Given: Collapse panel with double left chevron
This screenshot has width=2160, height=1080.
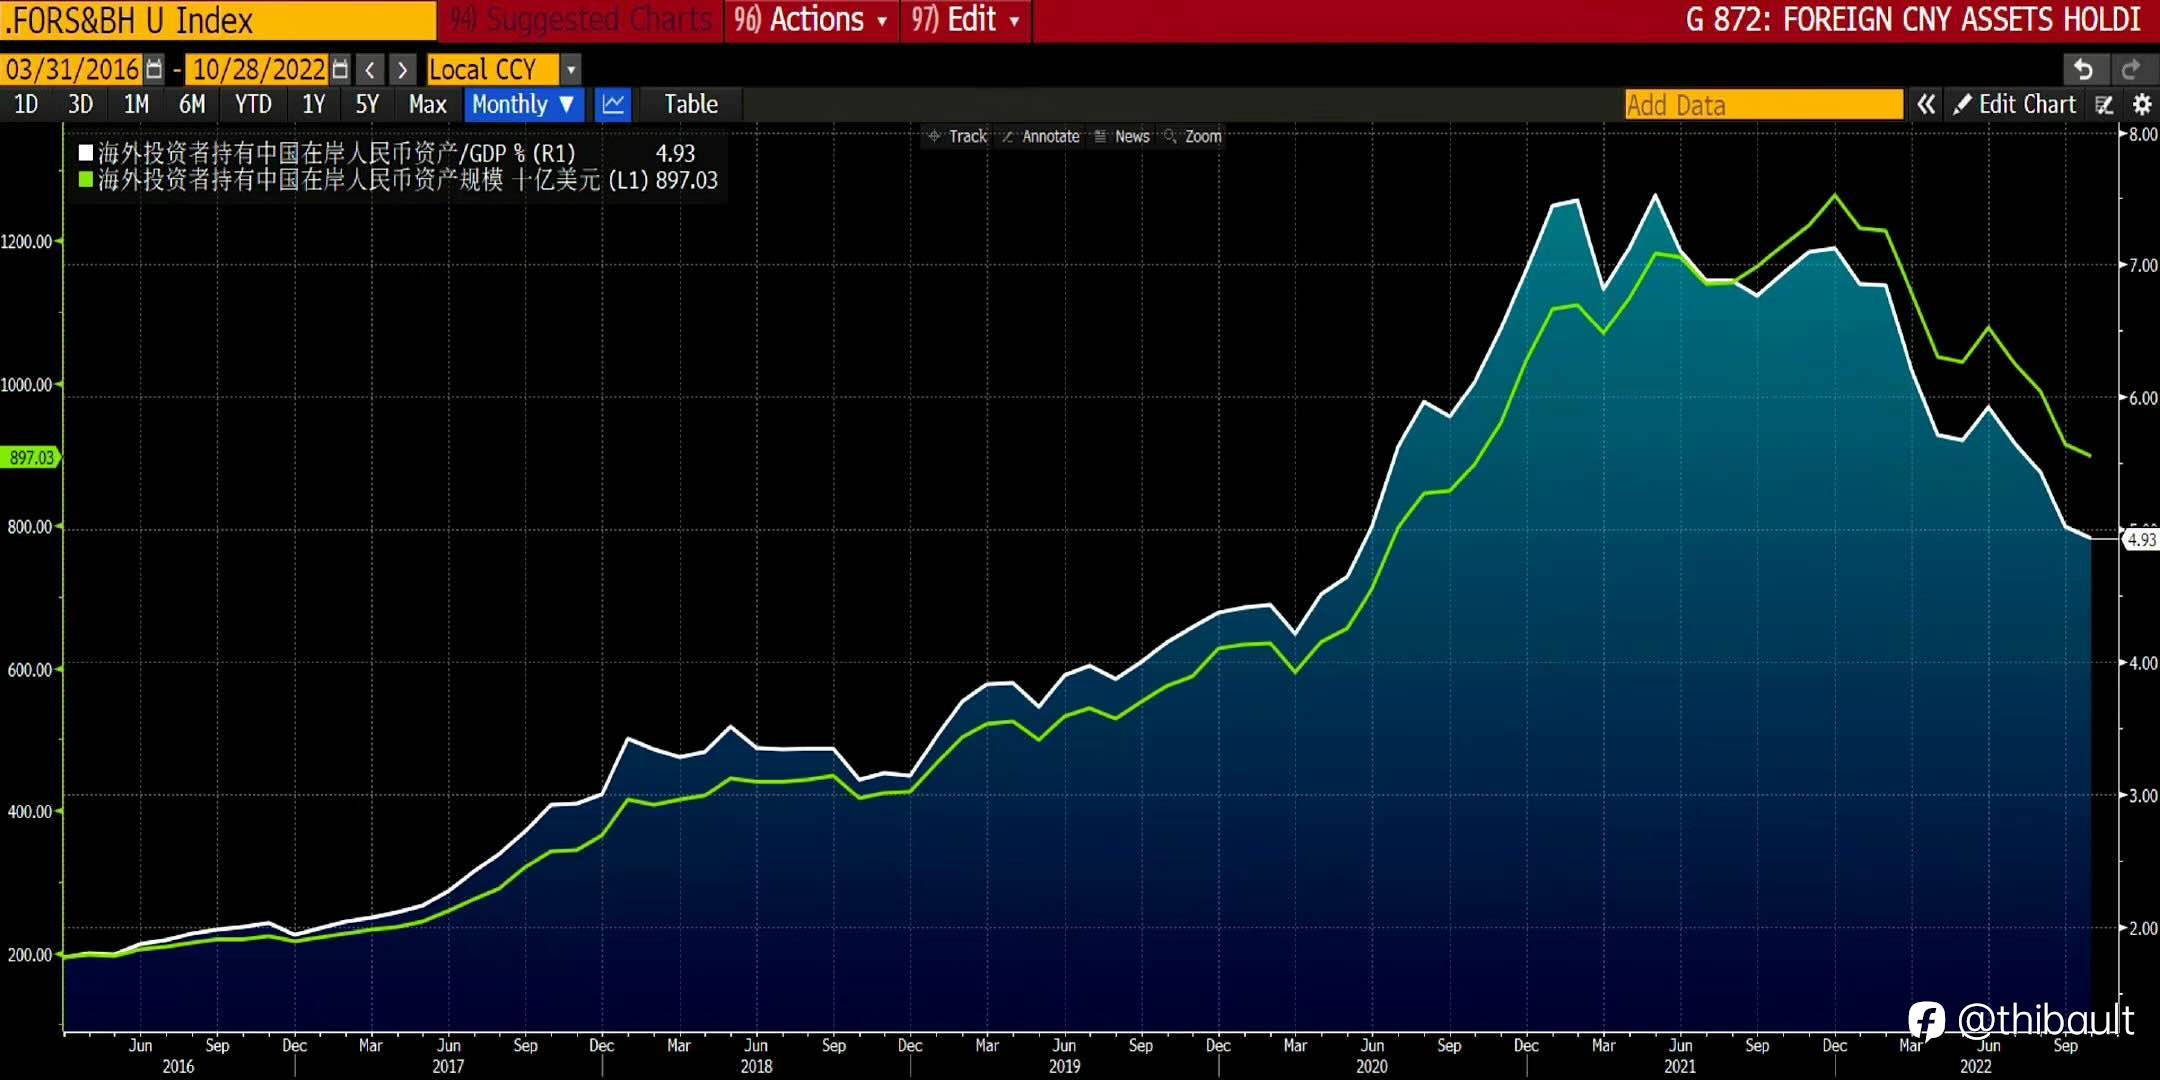Looking at the screenshot, I should 1926,104.
